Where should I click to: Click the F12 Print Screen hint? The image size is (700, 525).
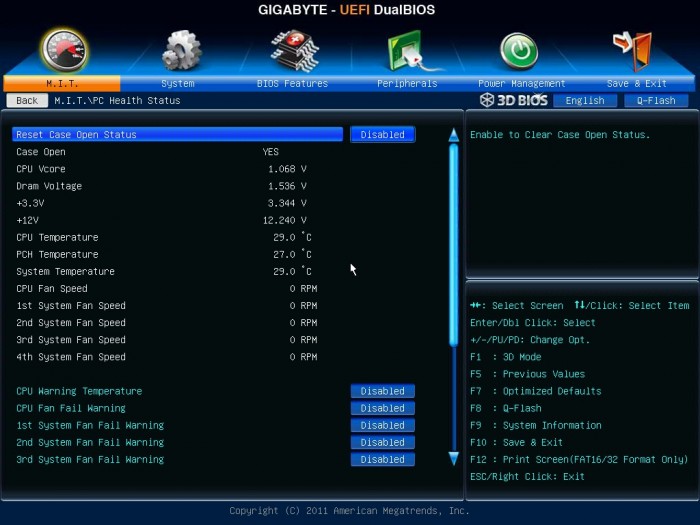pyautogui.click(x=579, y=459)
